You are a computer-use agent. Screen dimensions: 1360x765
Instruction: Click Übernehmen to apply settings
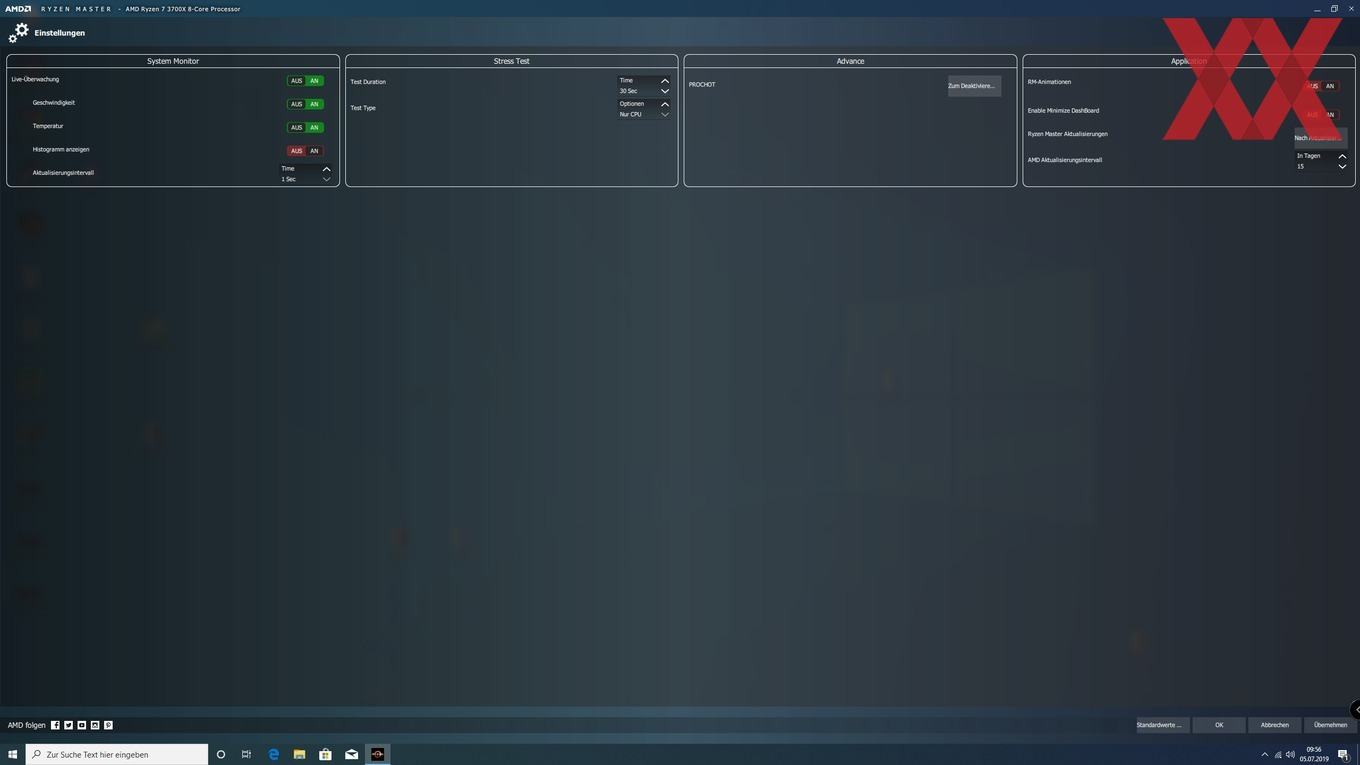click(x=1330, y=725)
